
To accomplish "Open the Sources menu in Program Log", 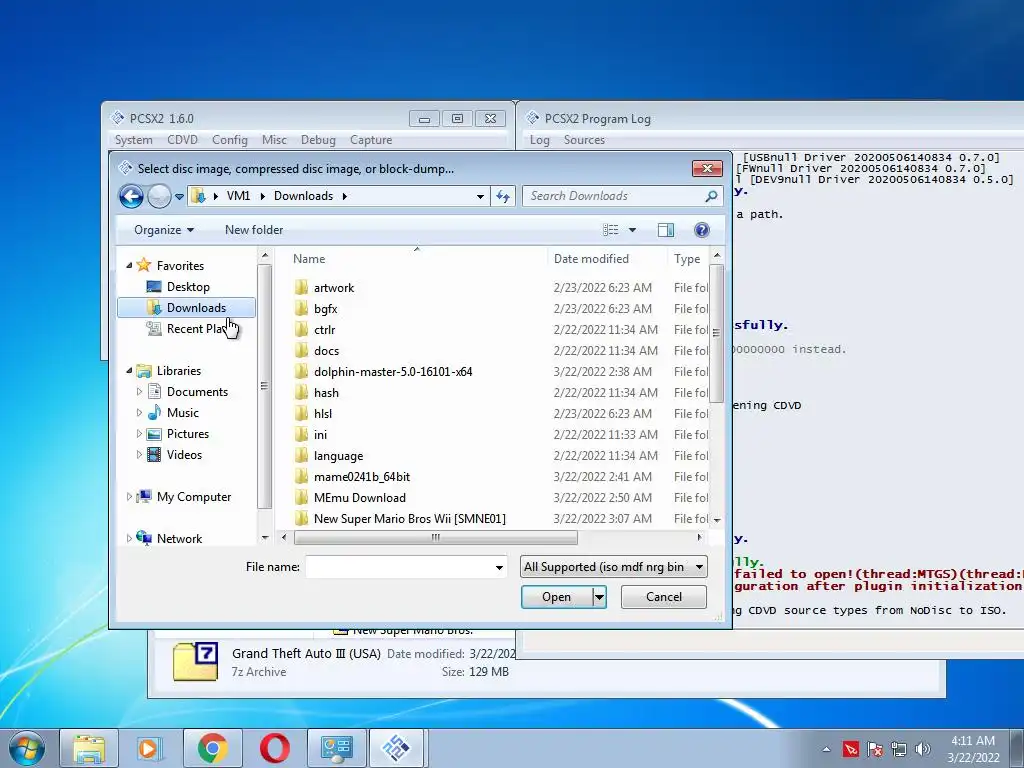I will point(584,140).
